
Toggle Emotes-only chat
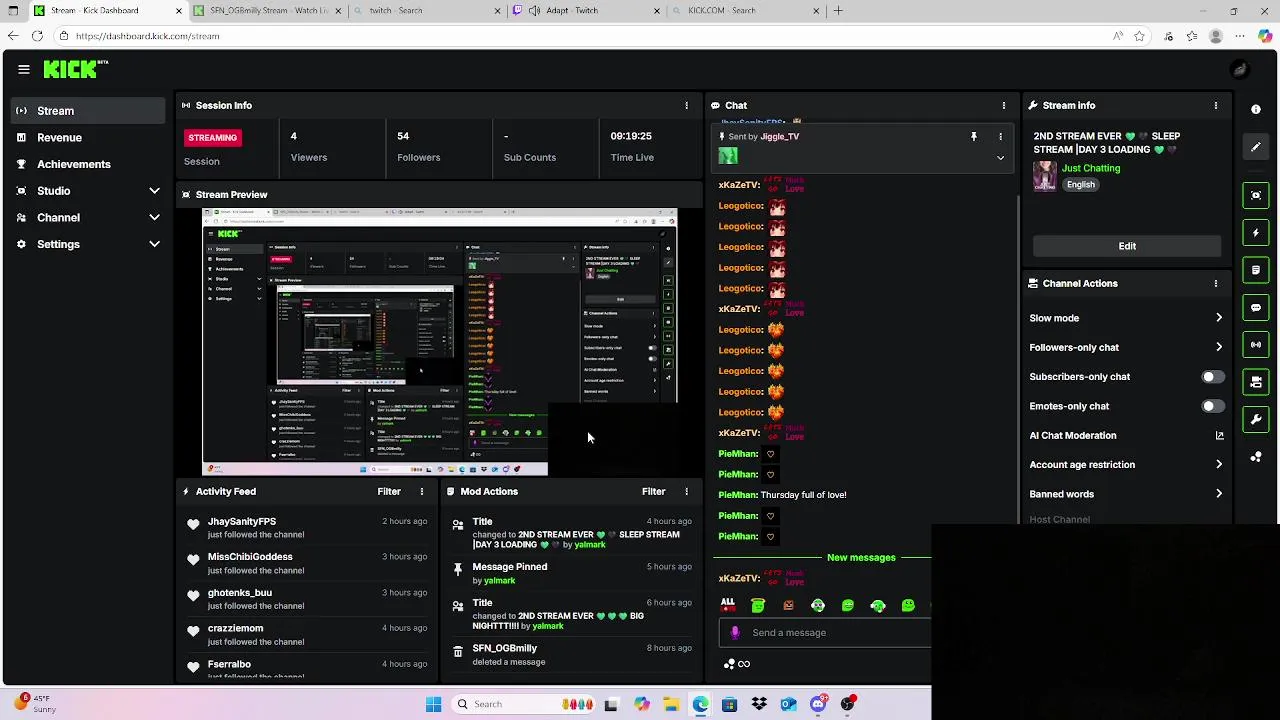coord(1211,406)
